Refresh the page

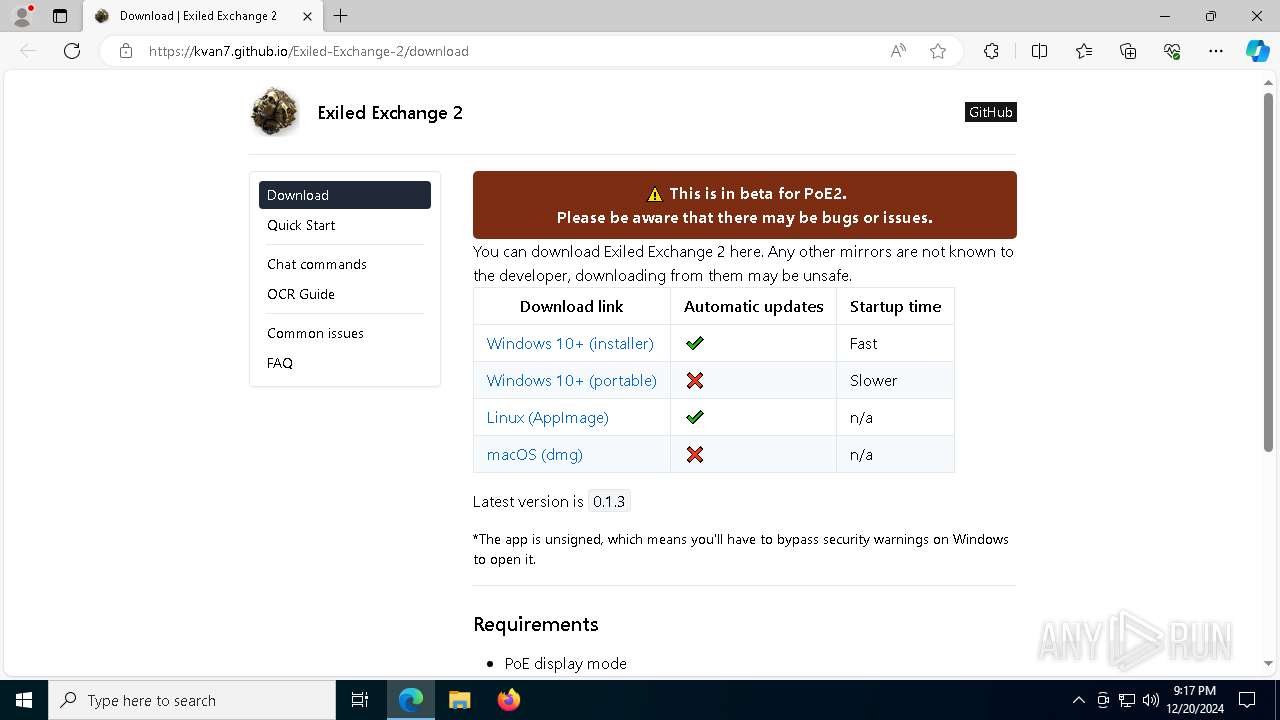pos(72,51)
